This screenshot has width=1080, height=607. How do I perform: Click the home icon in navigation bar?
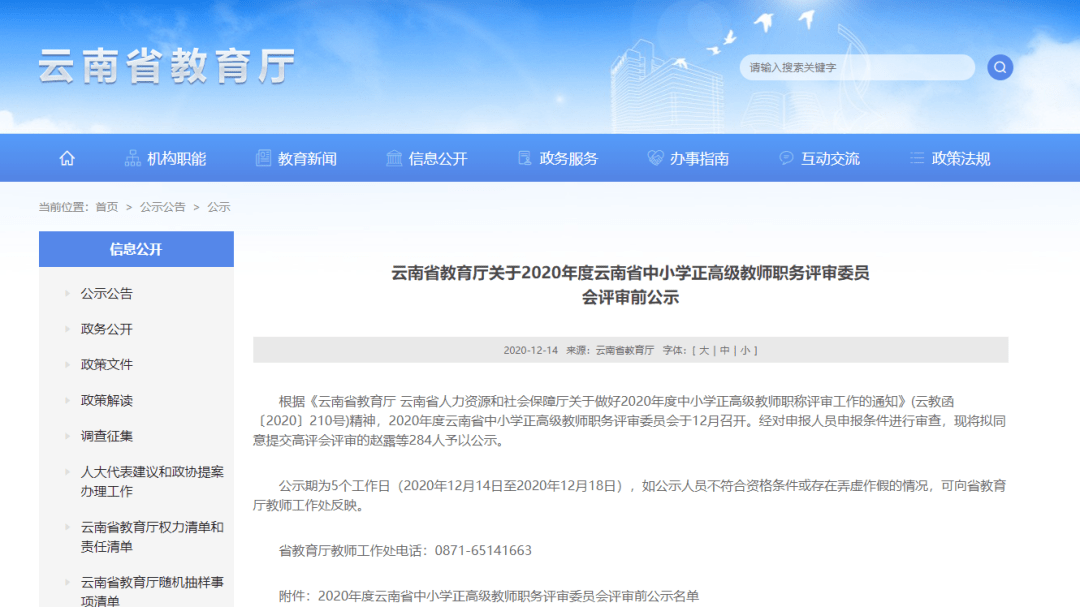67,158
